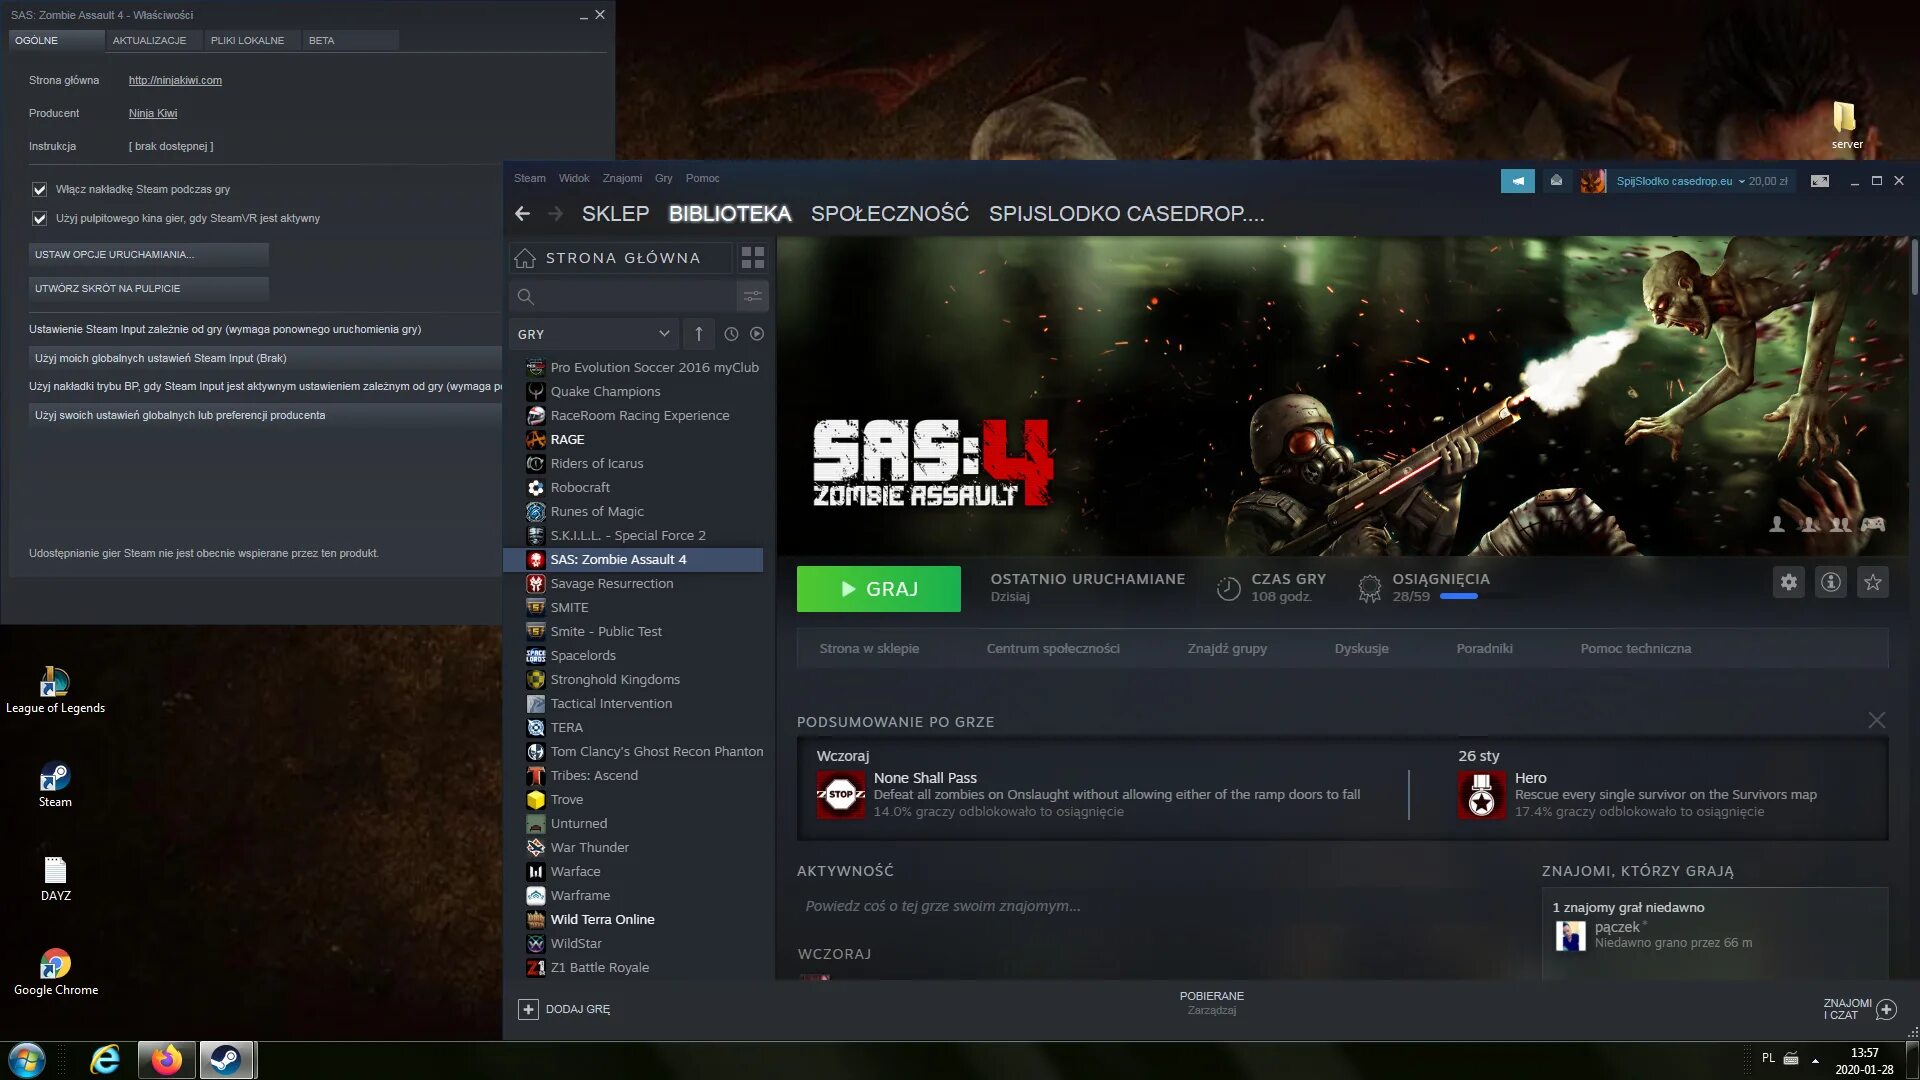Switch to BETA tab in properties

pos(350,40)
